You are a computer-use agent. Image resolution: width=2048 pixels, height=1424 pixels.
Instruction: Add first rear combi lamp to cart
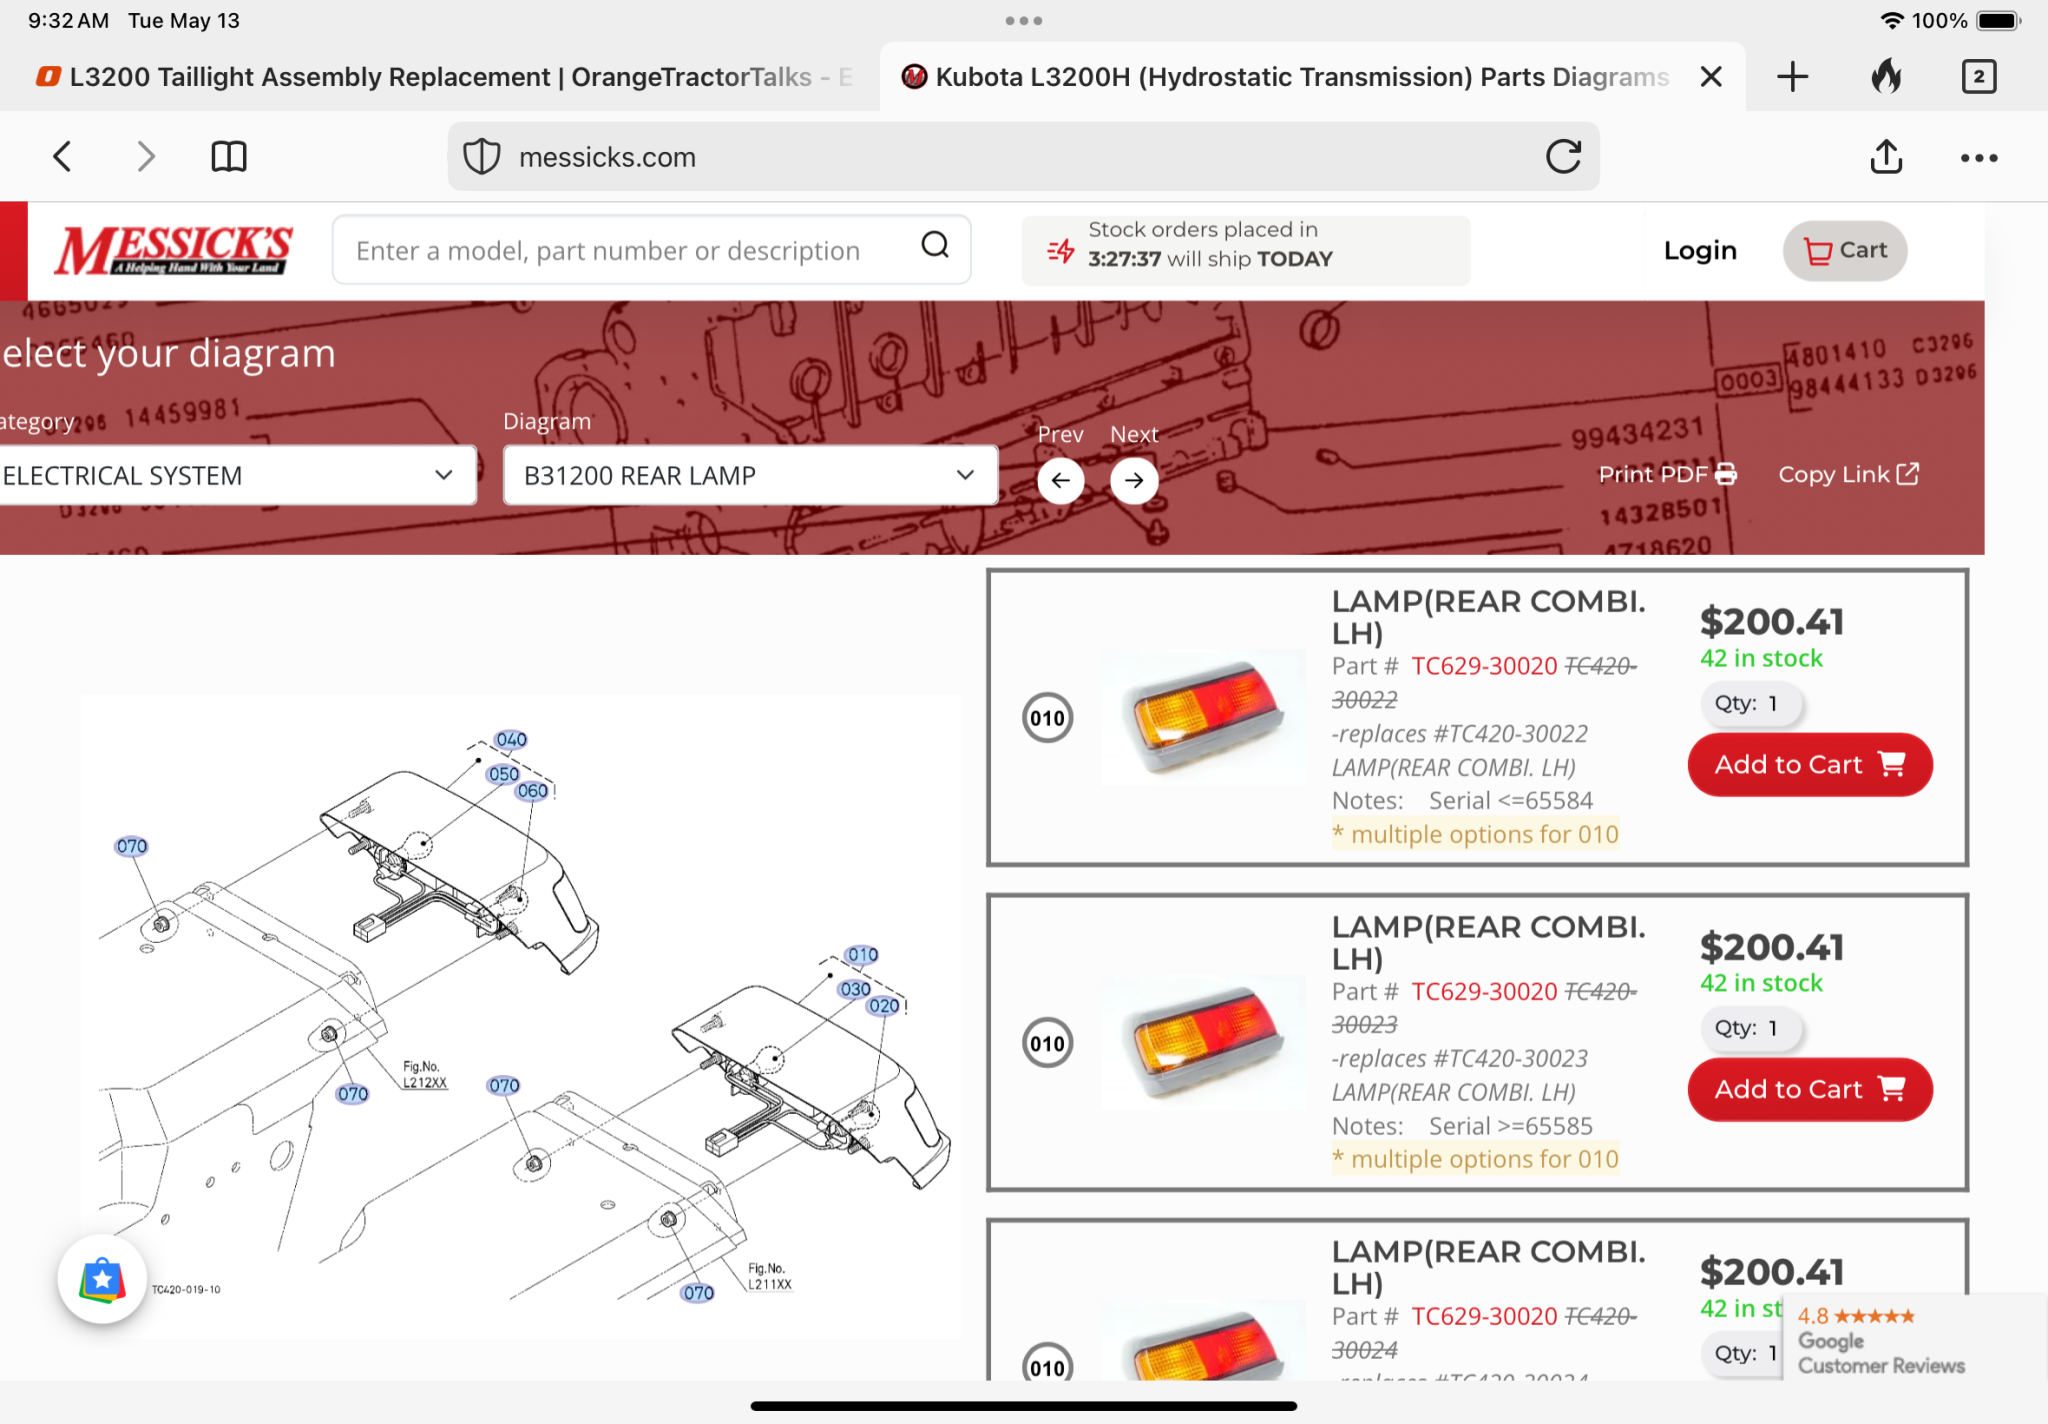1809,765
